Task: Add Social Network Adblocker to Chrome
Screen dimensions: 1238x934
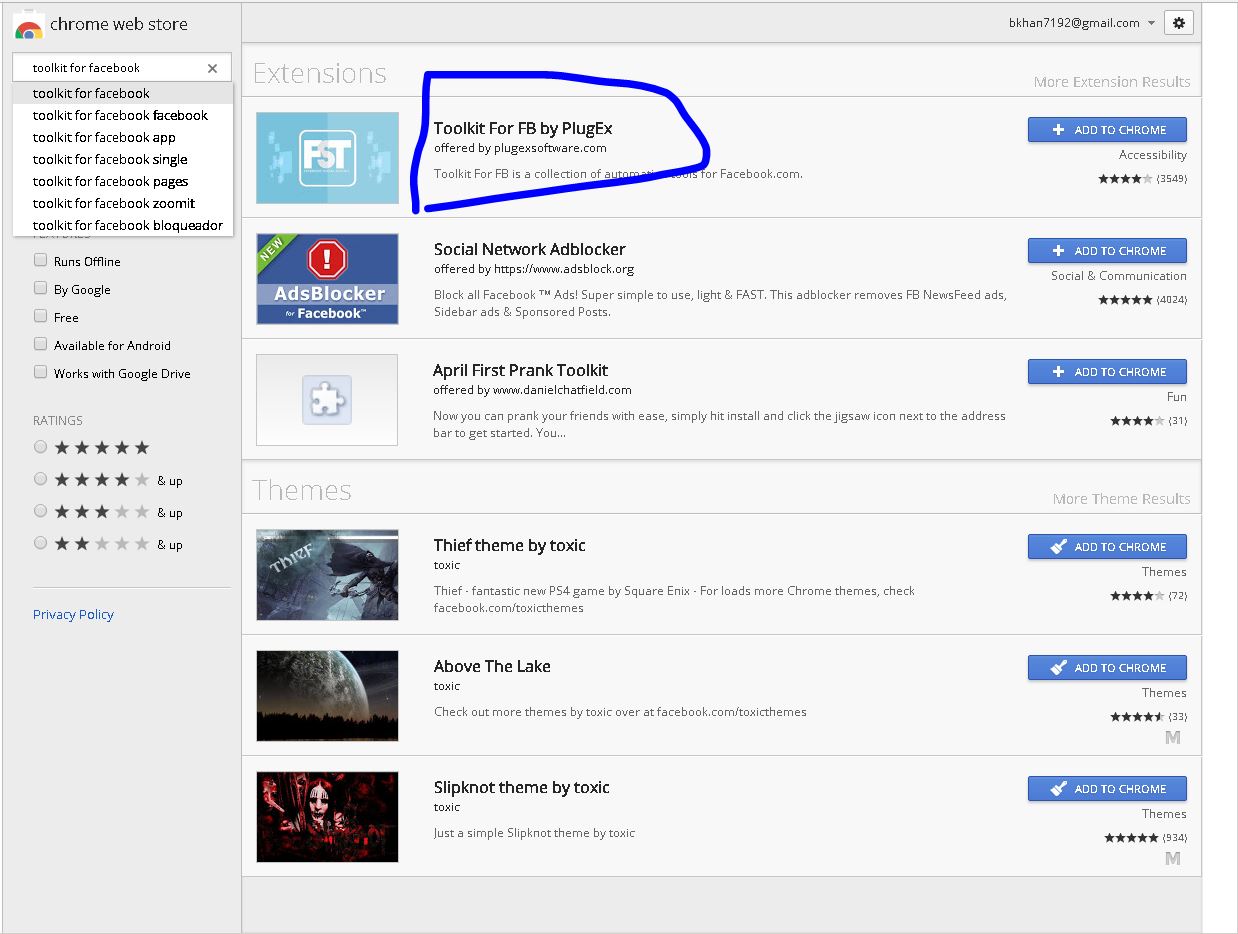Action: [1107, 251]
